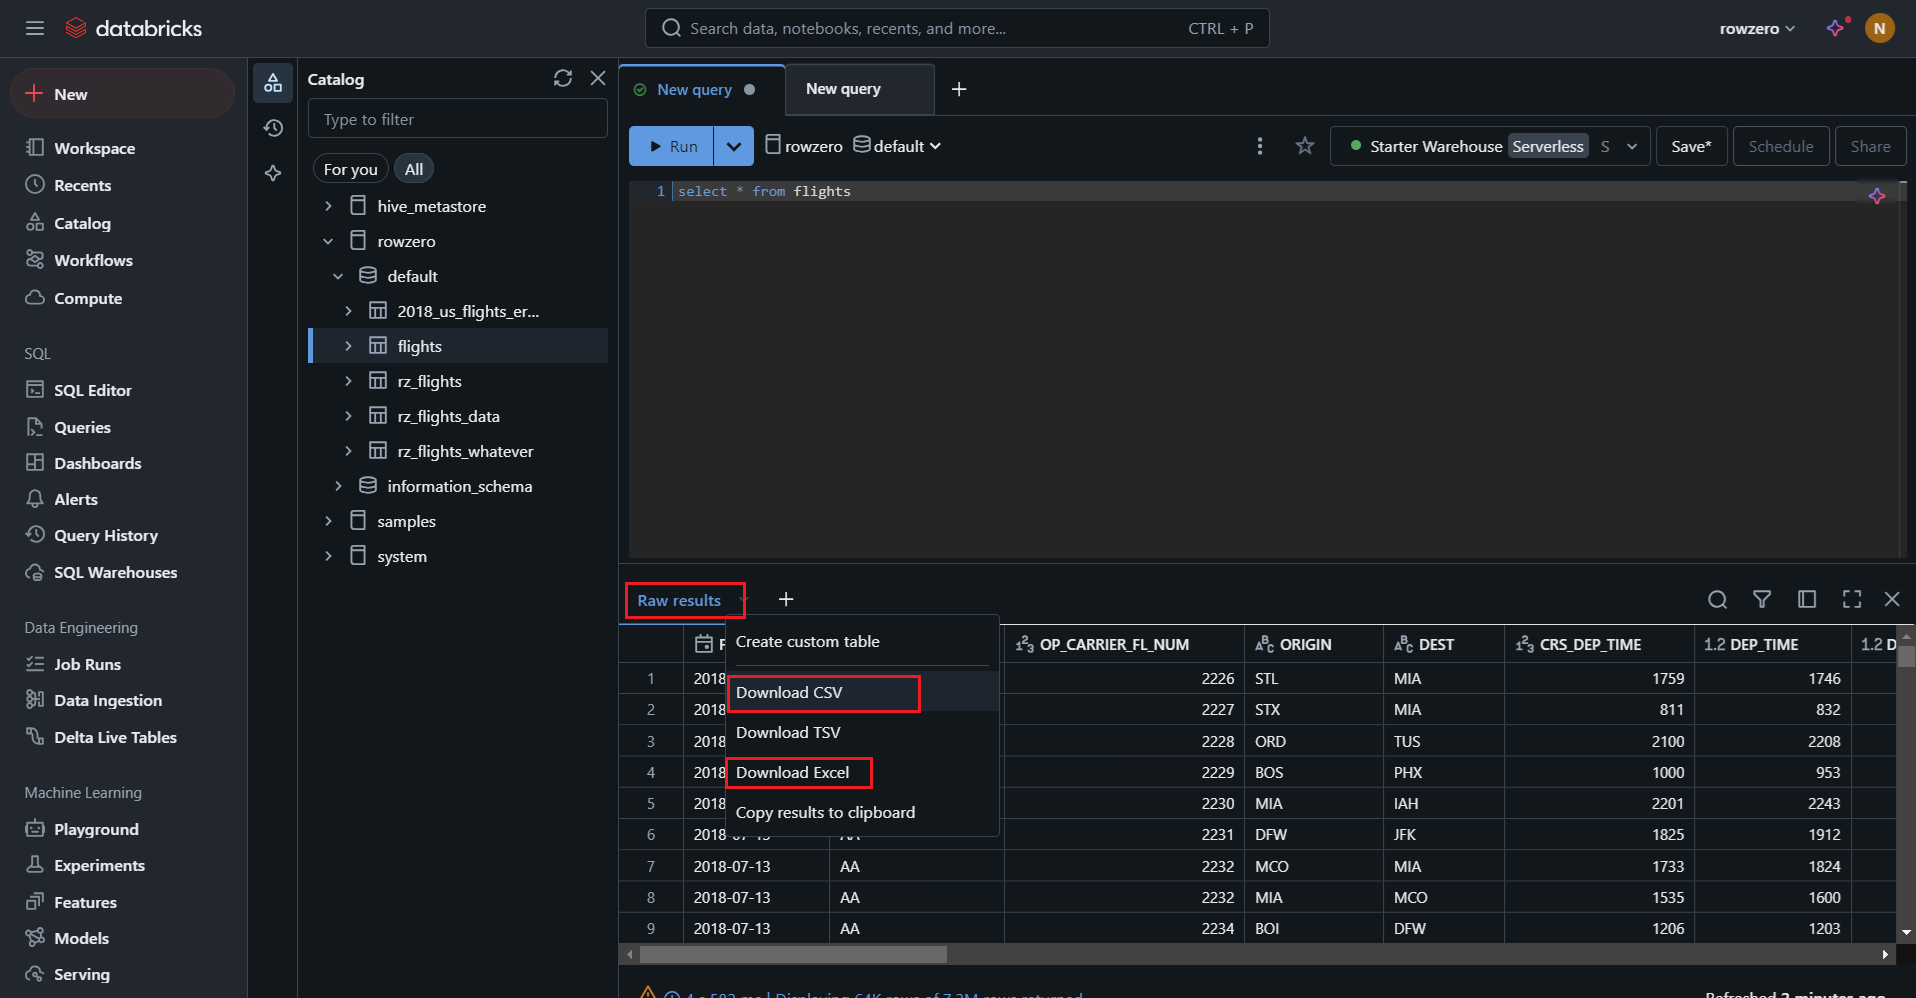The width and height of the screenshot is (1916, 998).
Task: Click the filter icon in results panel
Action: pyautogui.click(x=1762, y=599)
